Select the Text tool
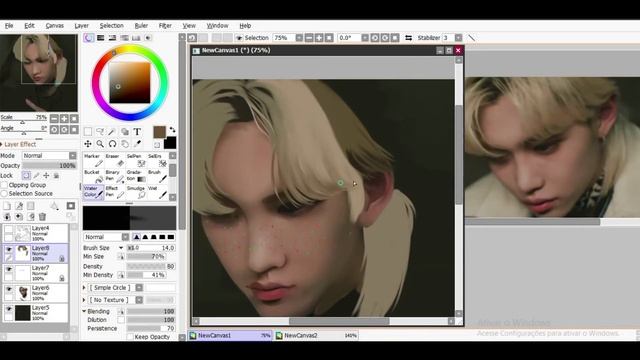The image size is (640, 360). (137, 131)
